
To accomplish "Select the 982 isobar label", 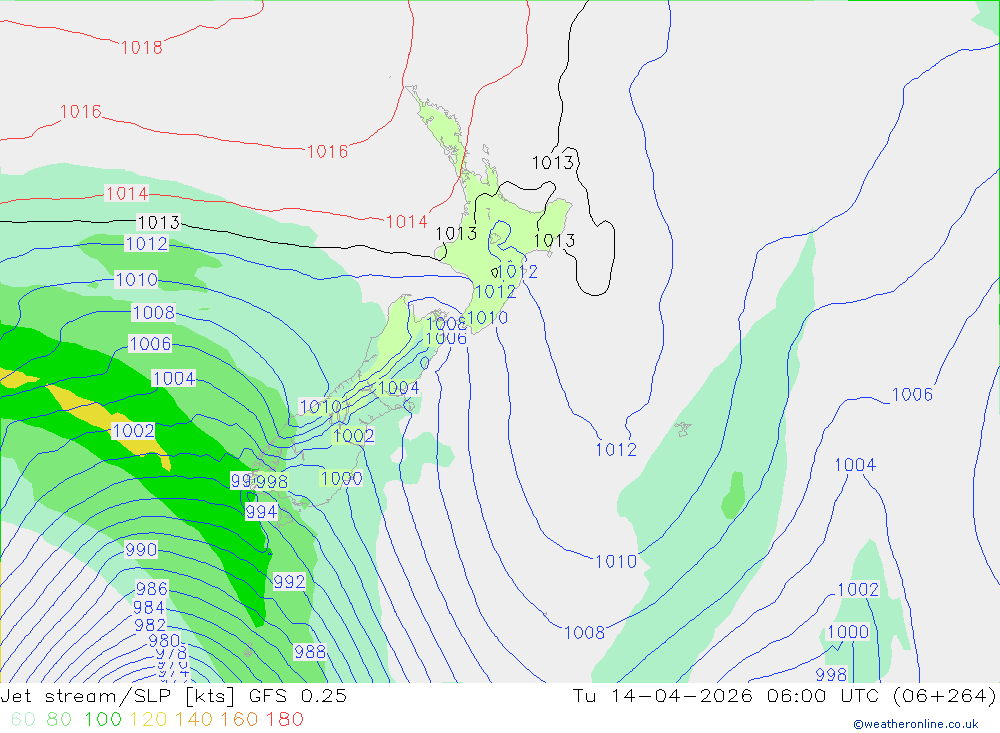I will (150, 625).
